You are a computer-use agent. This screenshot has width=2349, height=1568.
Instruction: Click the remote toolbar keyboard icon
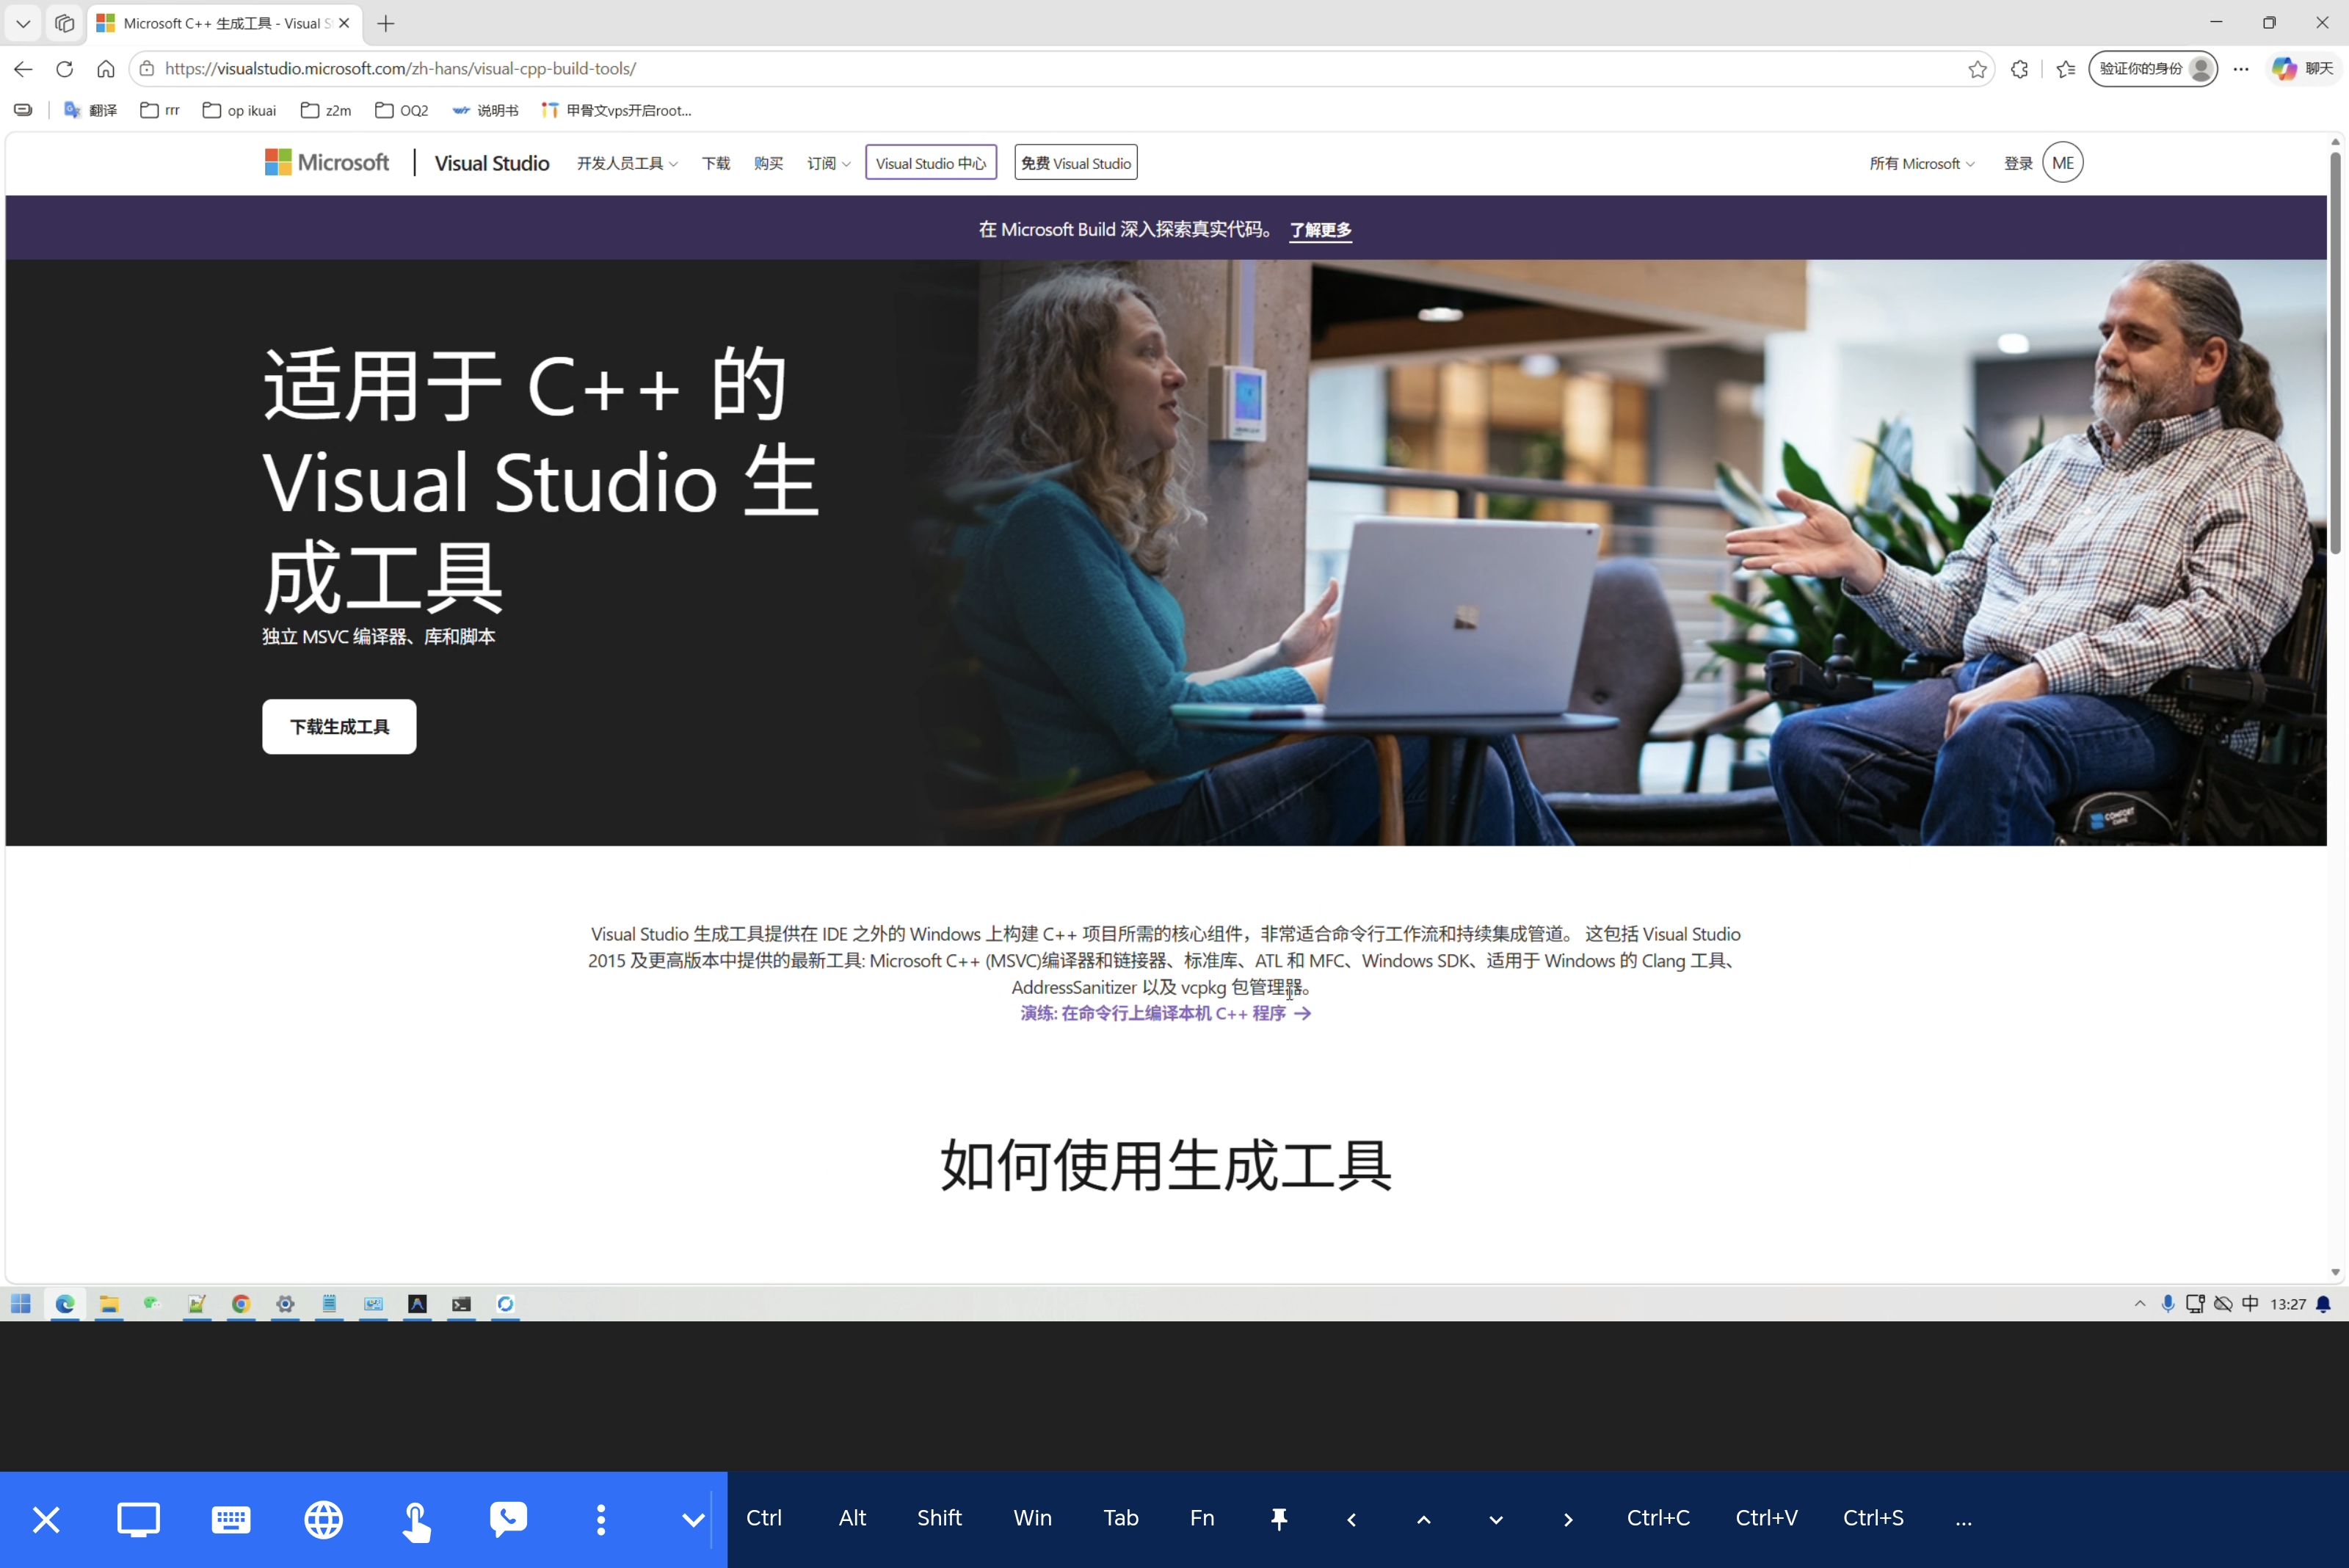231,1519
